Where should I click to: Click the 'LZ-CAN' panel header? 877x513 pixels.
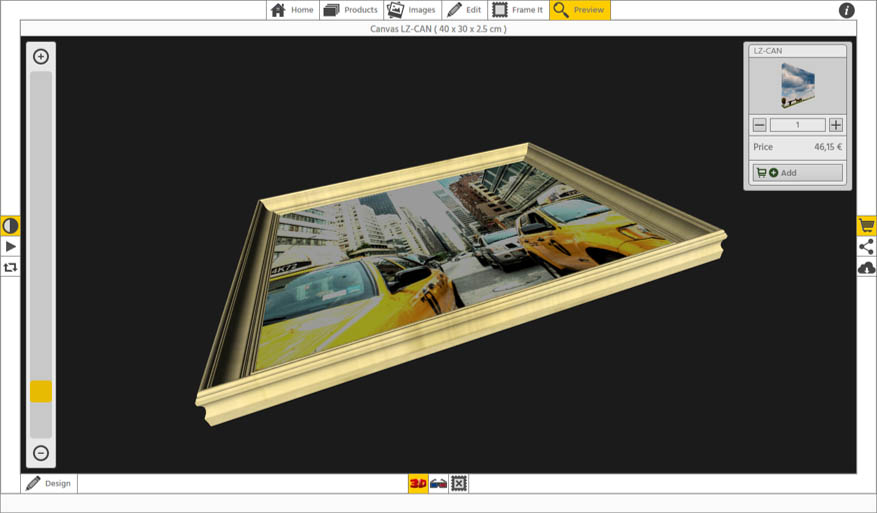tap(798, 51)
